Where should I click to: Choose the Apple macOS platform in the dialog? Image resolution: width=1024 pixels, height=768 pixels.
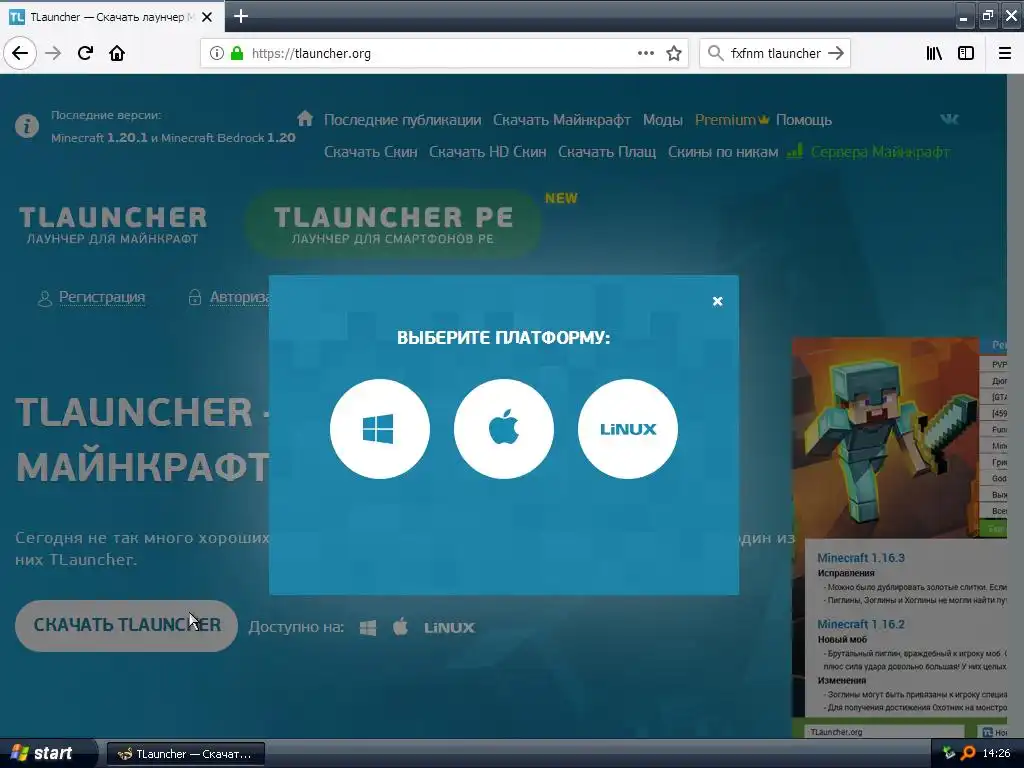pyautogui.click(x=504, y=429)
